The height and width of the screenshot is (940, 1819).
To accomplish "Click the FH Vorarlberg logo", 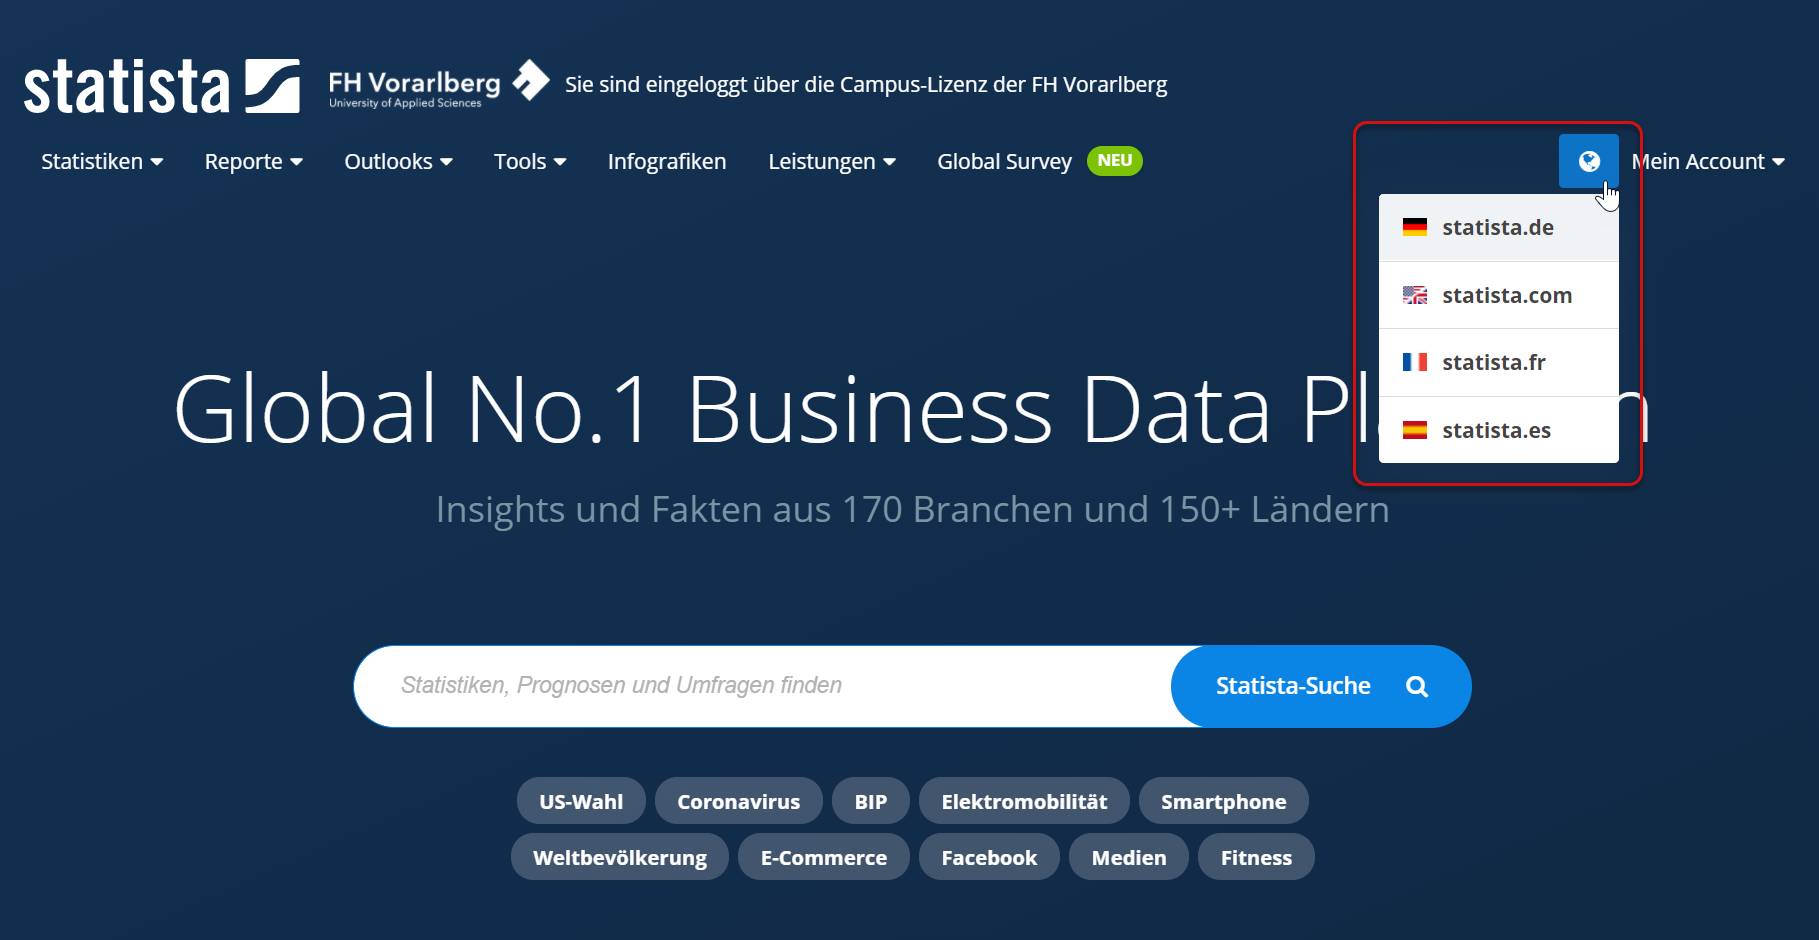I will [x=439, y=84].
